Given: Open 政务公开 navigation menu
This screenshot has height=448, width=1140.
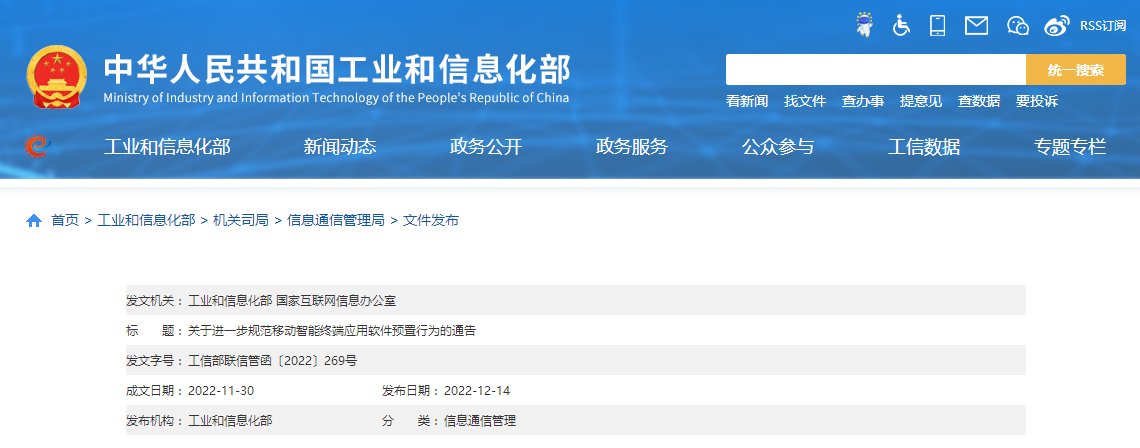Looking at the screenshot, I should tap(486, 147).
